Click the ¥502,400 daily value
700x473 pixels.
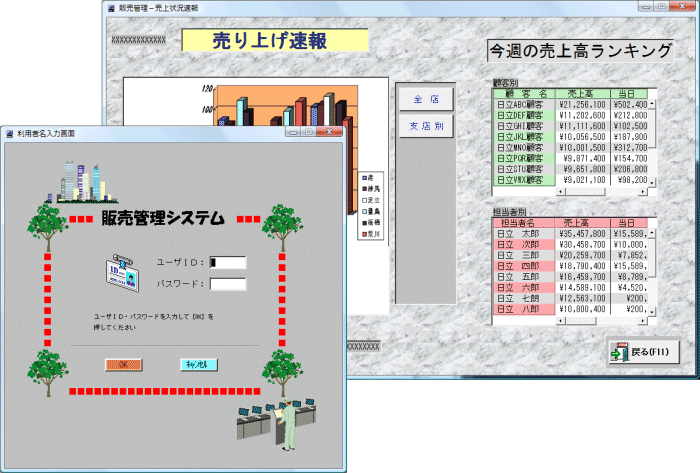(630, 104)
